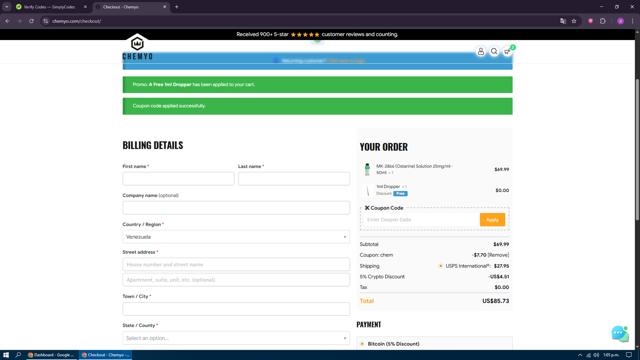Click the browser back arrow

coord(7,21)
